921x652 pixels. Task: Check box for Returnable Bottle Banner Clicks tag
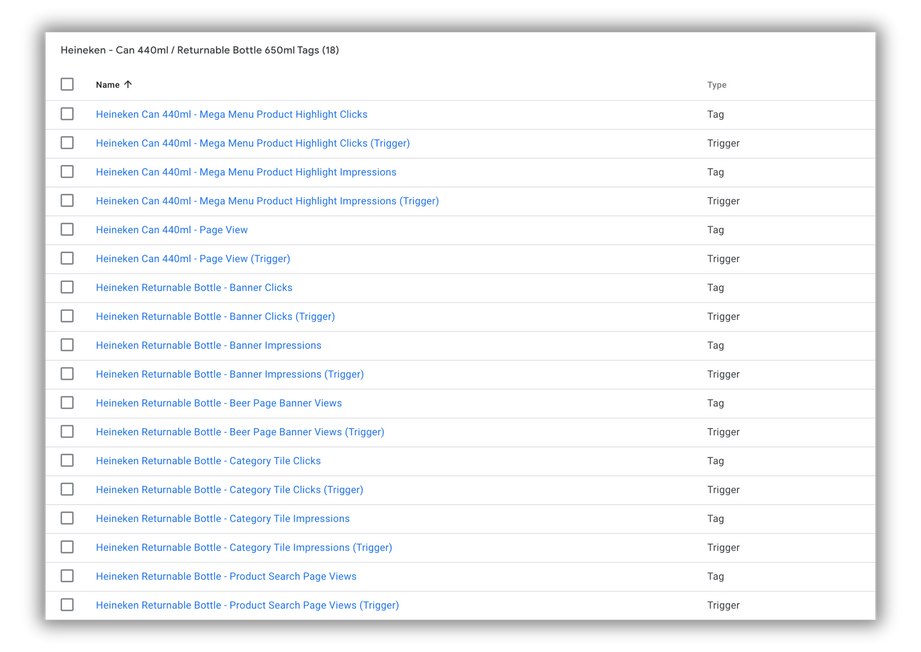pyautogui.click(x=67, y=287)
